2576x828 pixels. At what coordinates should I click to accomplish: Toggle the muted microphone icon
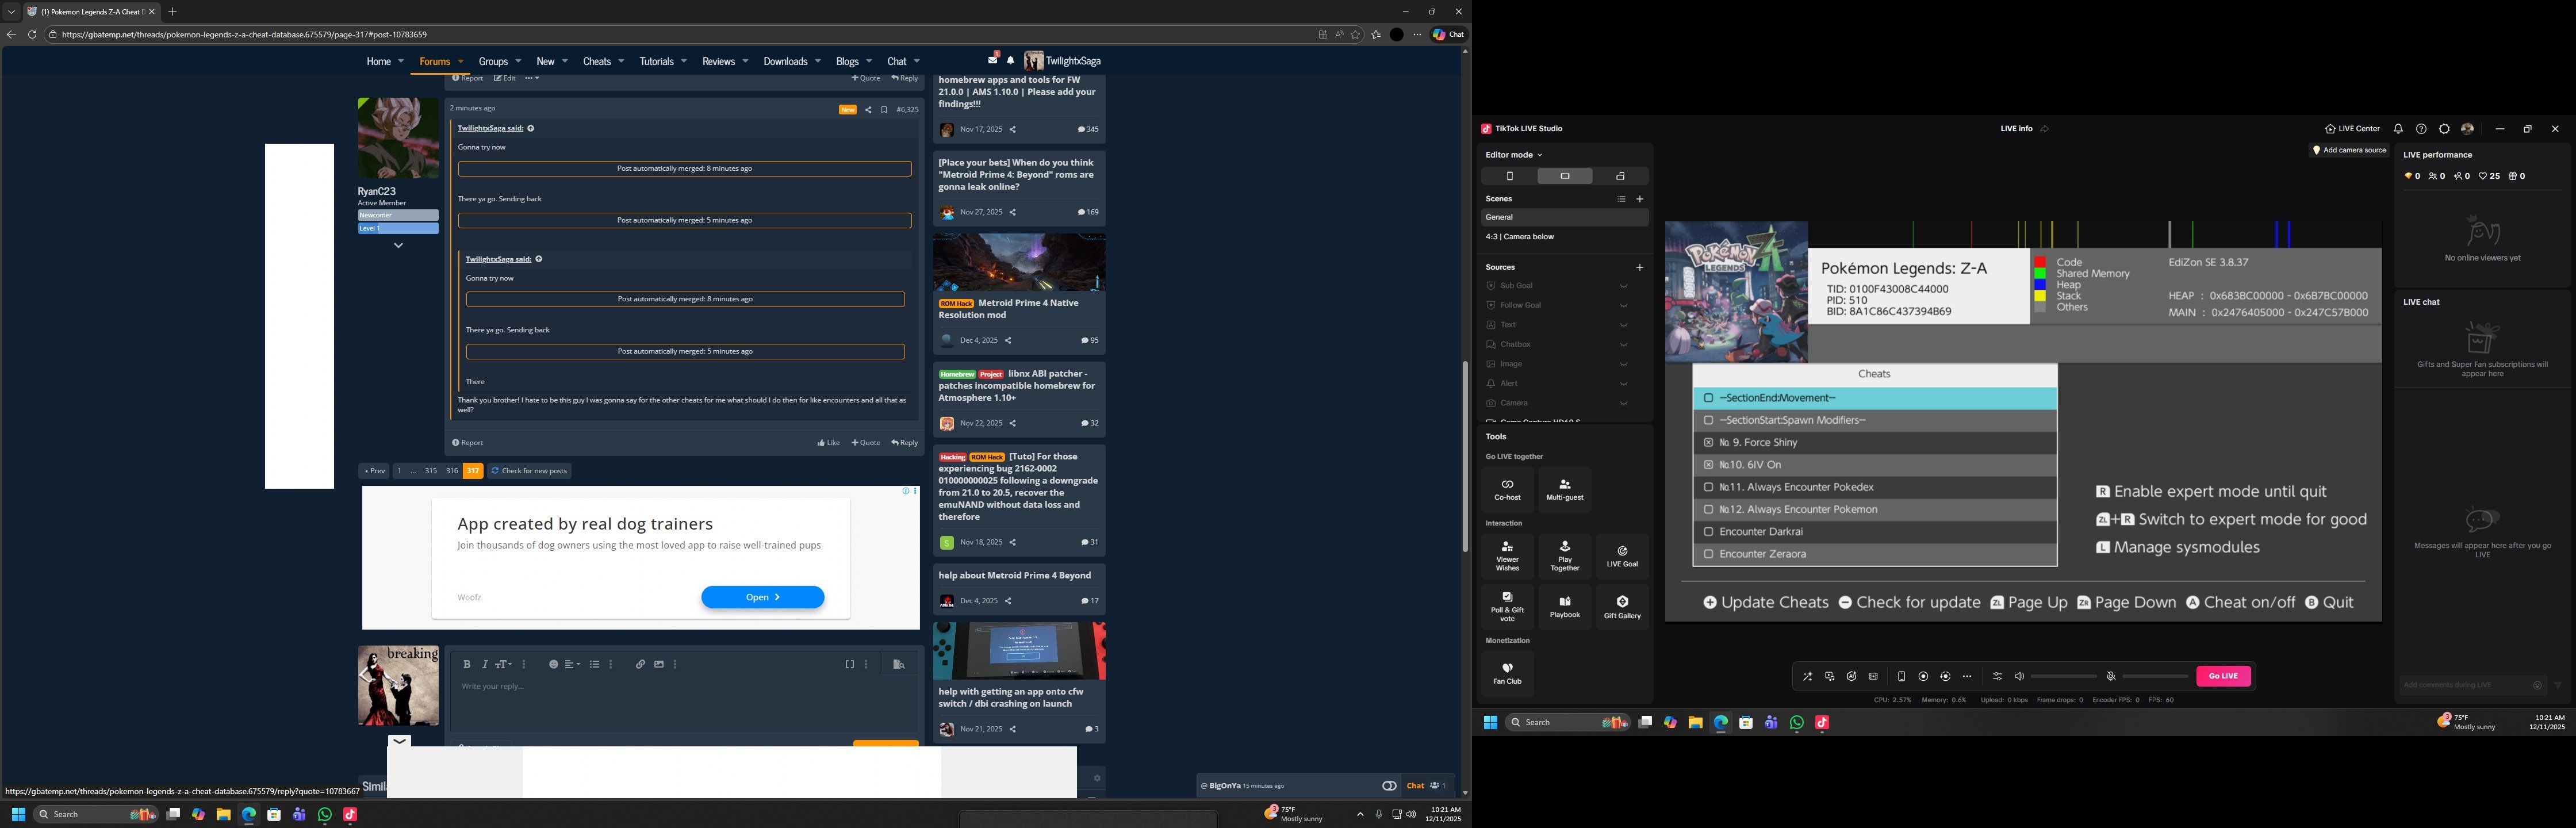point(2111,676)
